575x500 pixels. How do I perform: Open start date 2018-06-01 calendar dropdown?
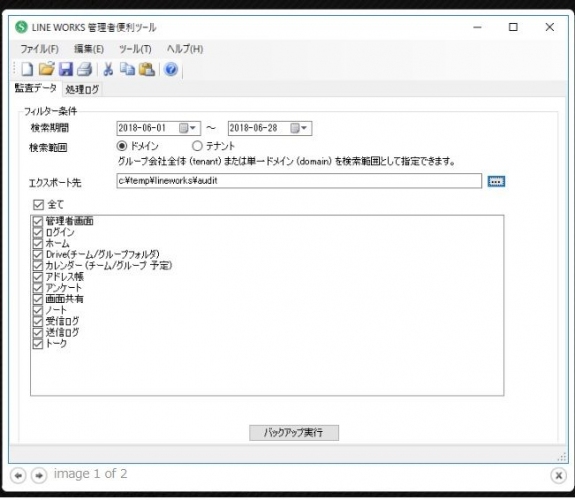(x=188, y=128)
